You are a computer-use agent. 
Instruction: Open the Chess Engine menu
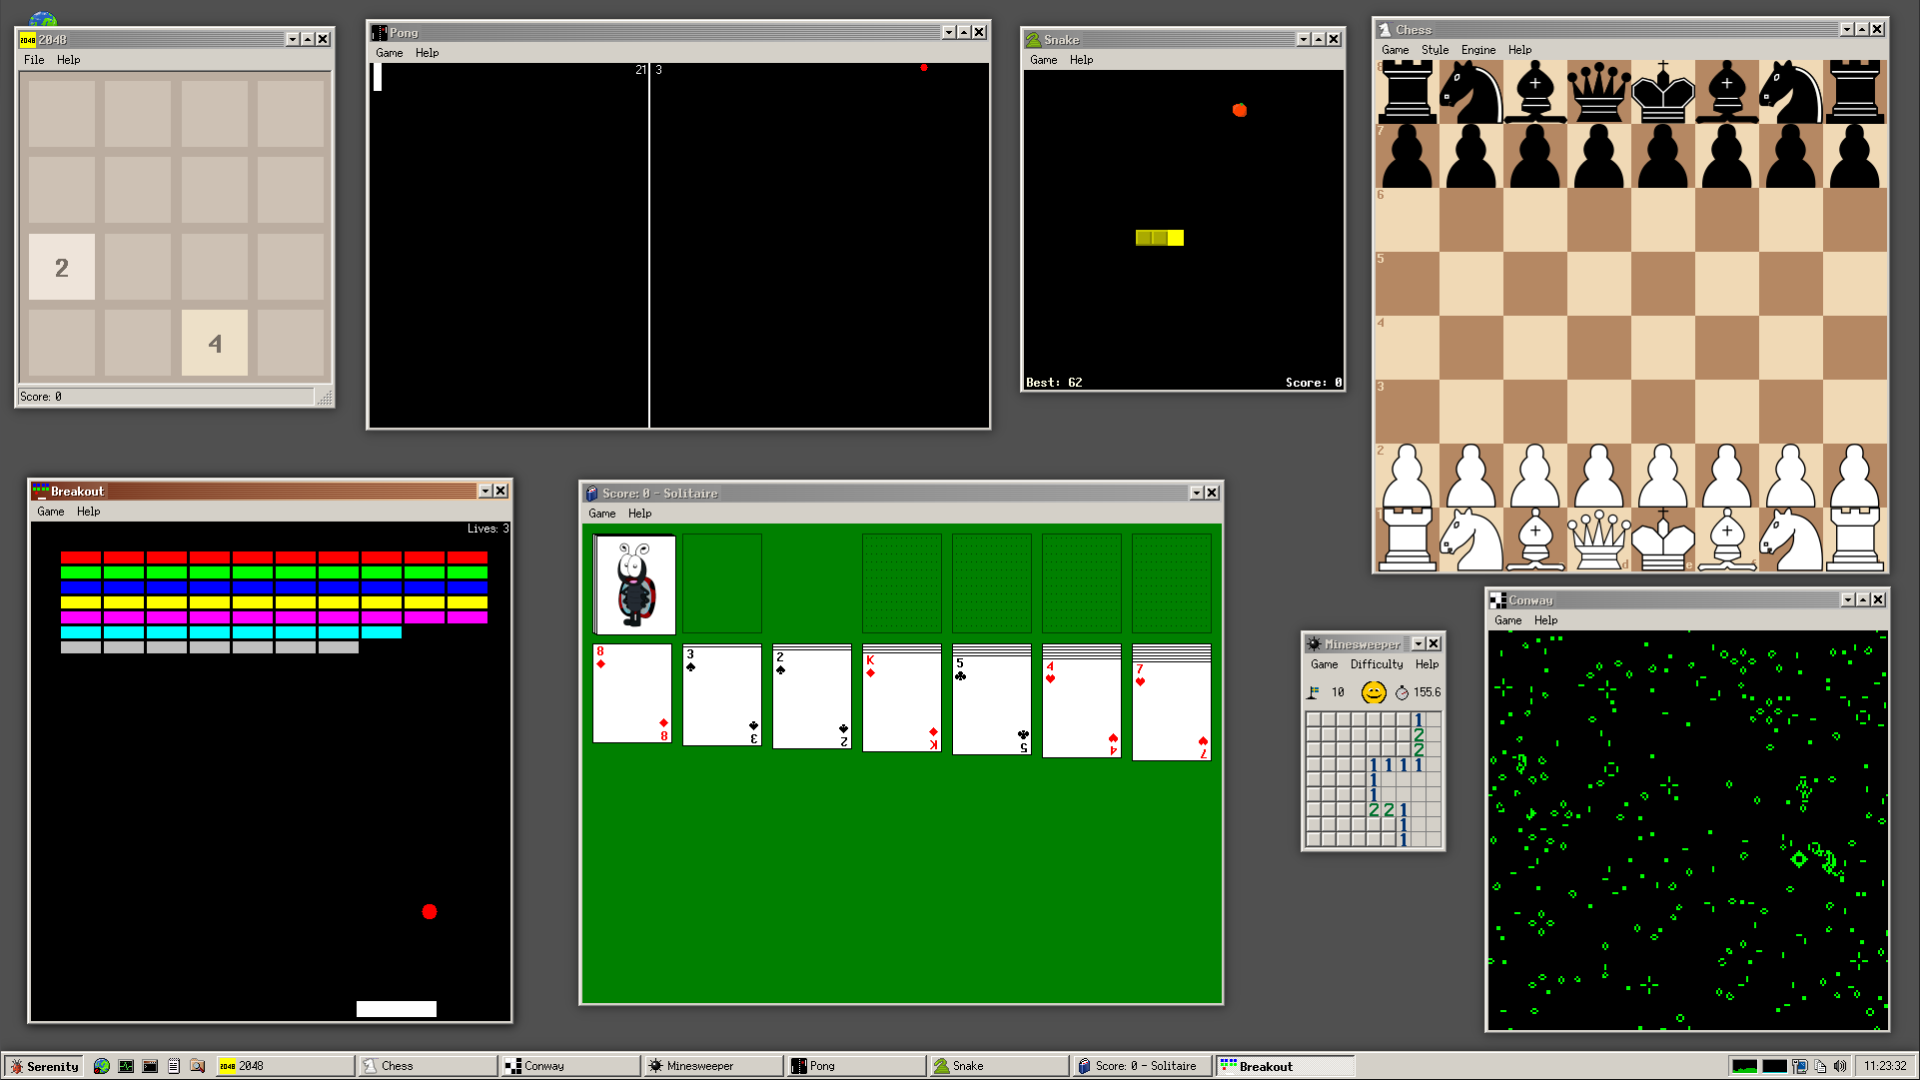click(x=1477, y=50)
